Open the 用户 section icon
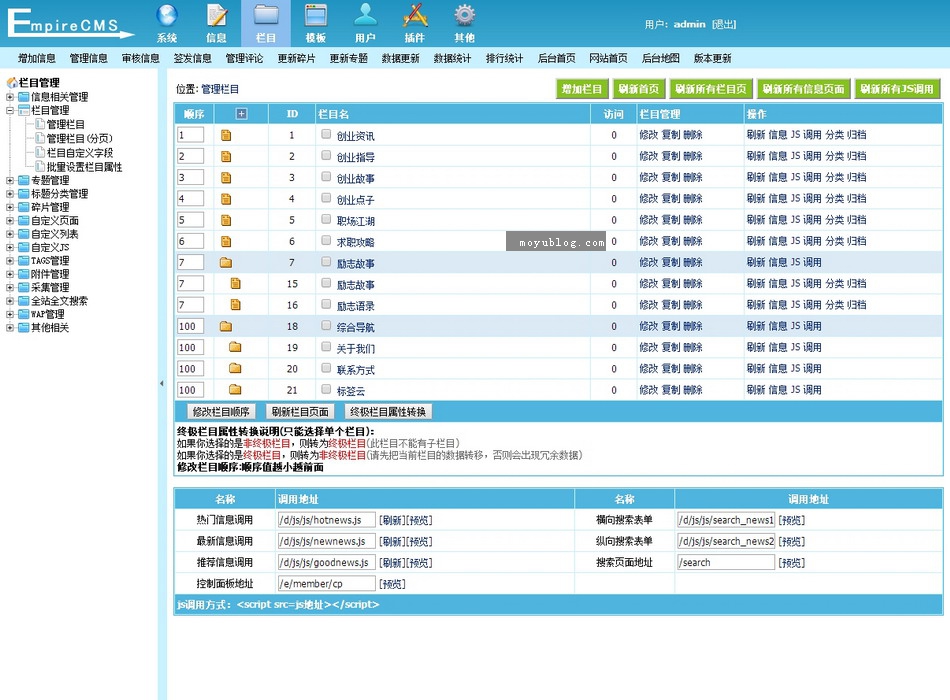The image size is (950, 700). [365, 16]
